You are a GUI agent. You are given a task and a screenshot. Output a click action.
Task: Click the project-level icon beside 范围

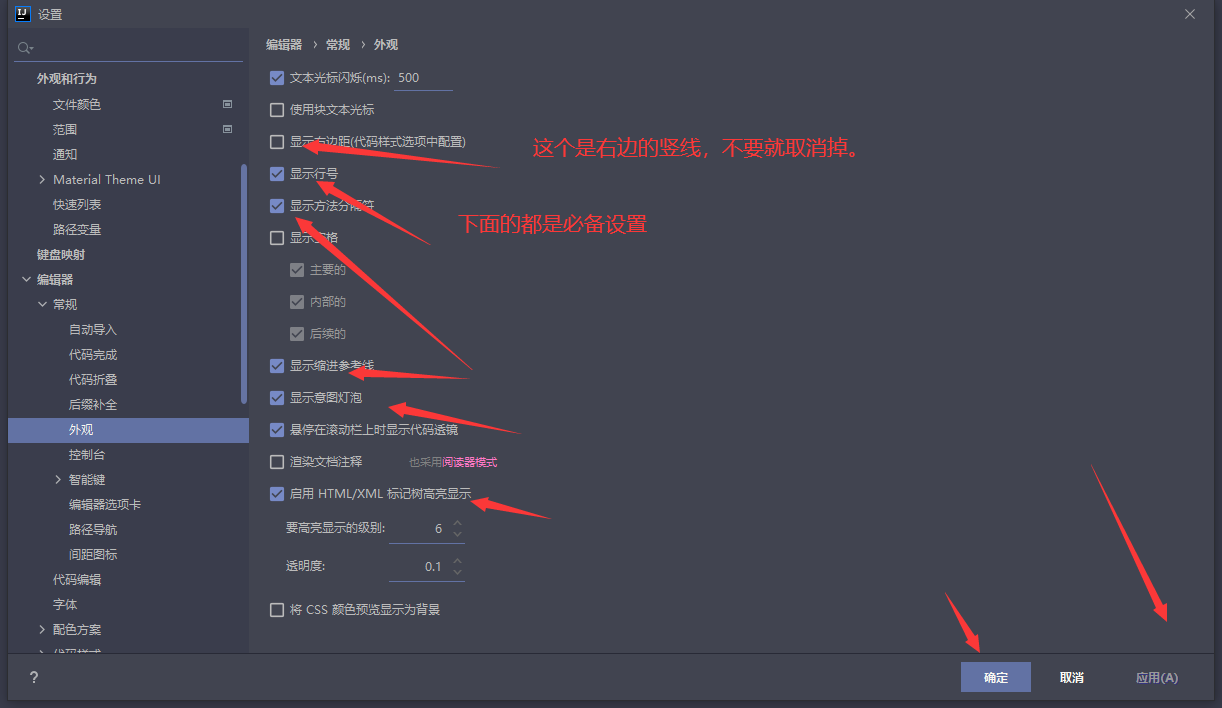(x=227, y=129)
